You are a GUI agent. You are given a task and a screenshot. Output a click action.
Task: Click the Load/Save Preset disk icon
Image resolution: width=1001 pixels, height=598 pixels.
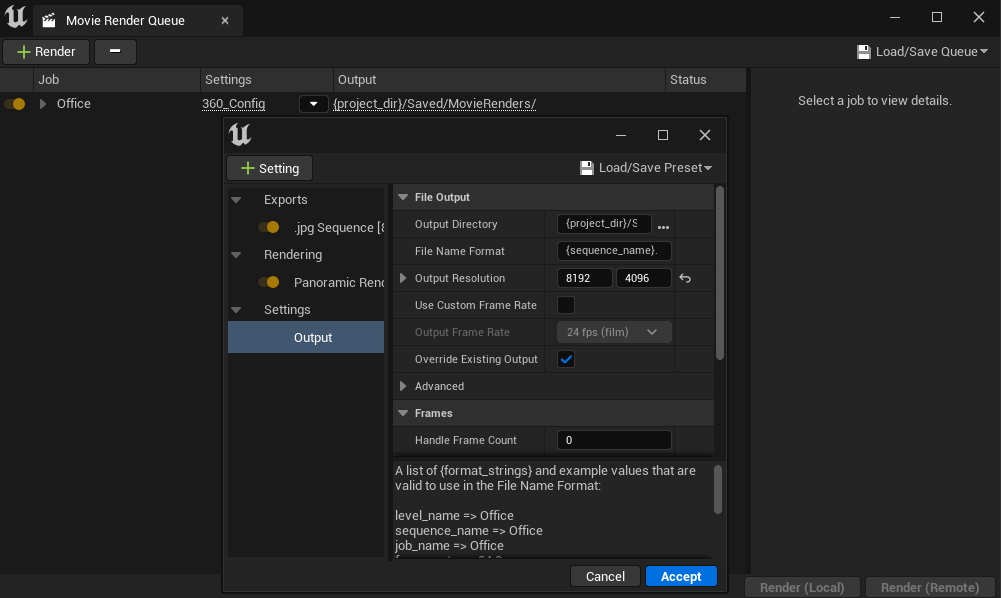point(587,168)
